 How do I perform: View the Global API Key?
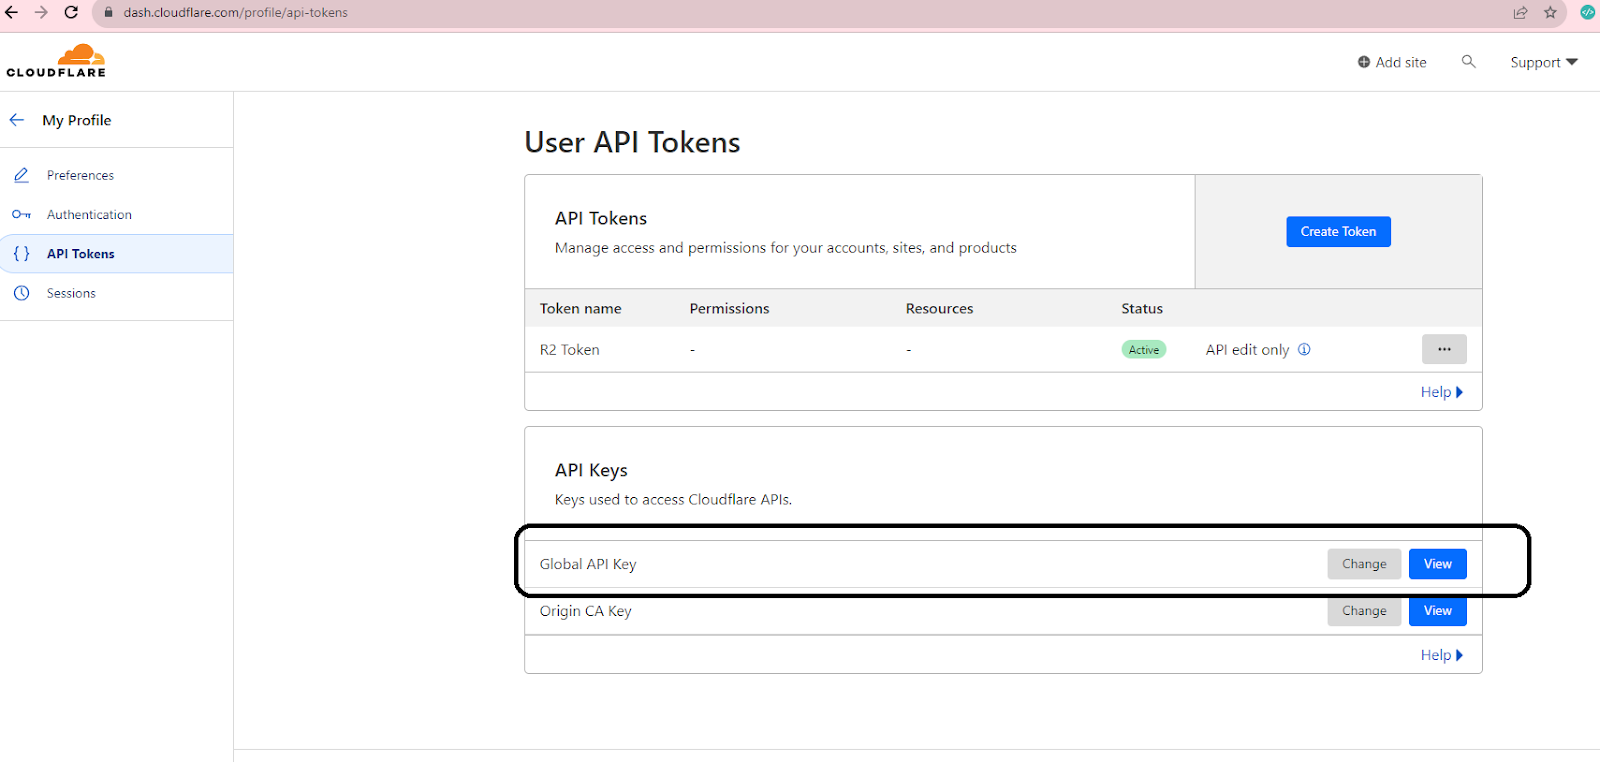click(1437, 564)
